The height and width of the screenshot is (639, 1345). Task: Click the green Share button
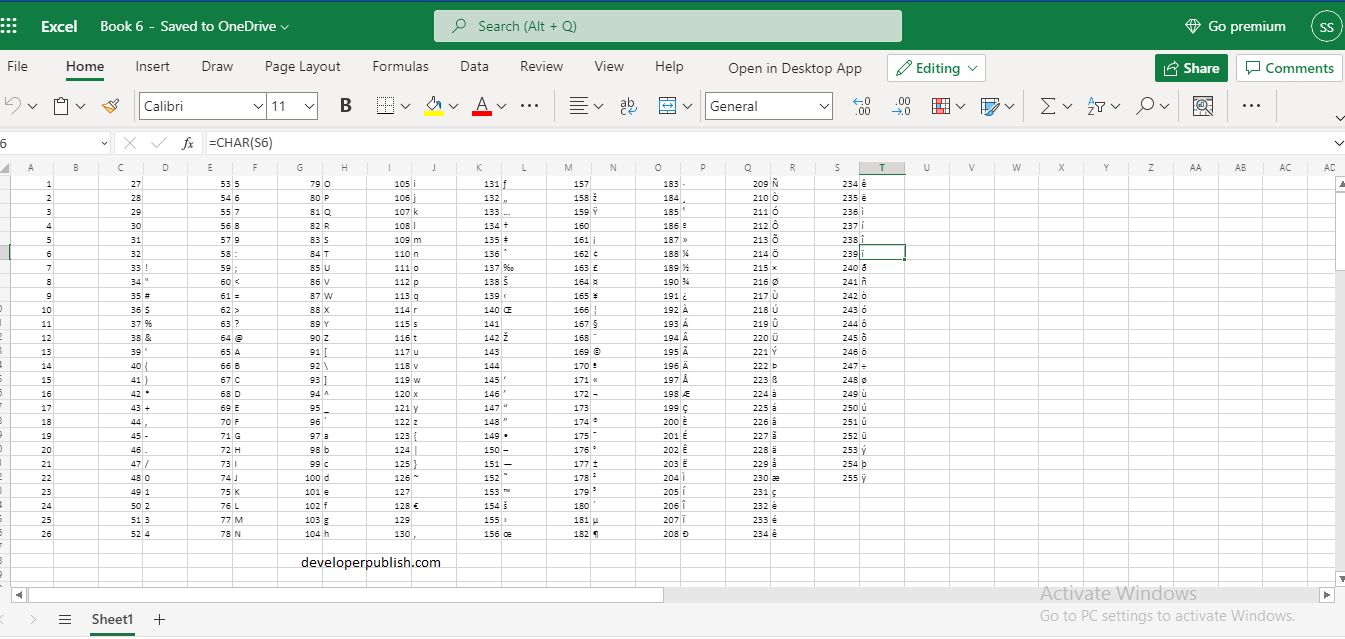pos(1191,68)
